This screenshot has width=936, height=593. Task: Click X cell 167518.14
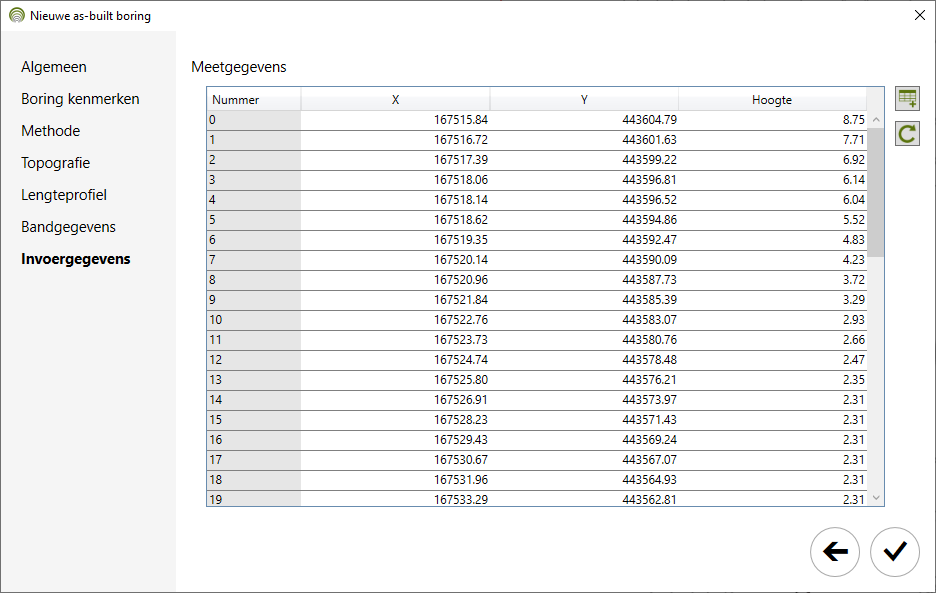coord(395,200)
